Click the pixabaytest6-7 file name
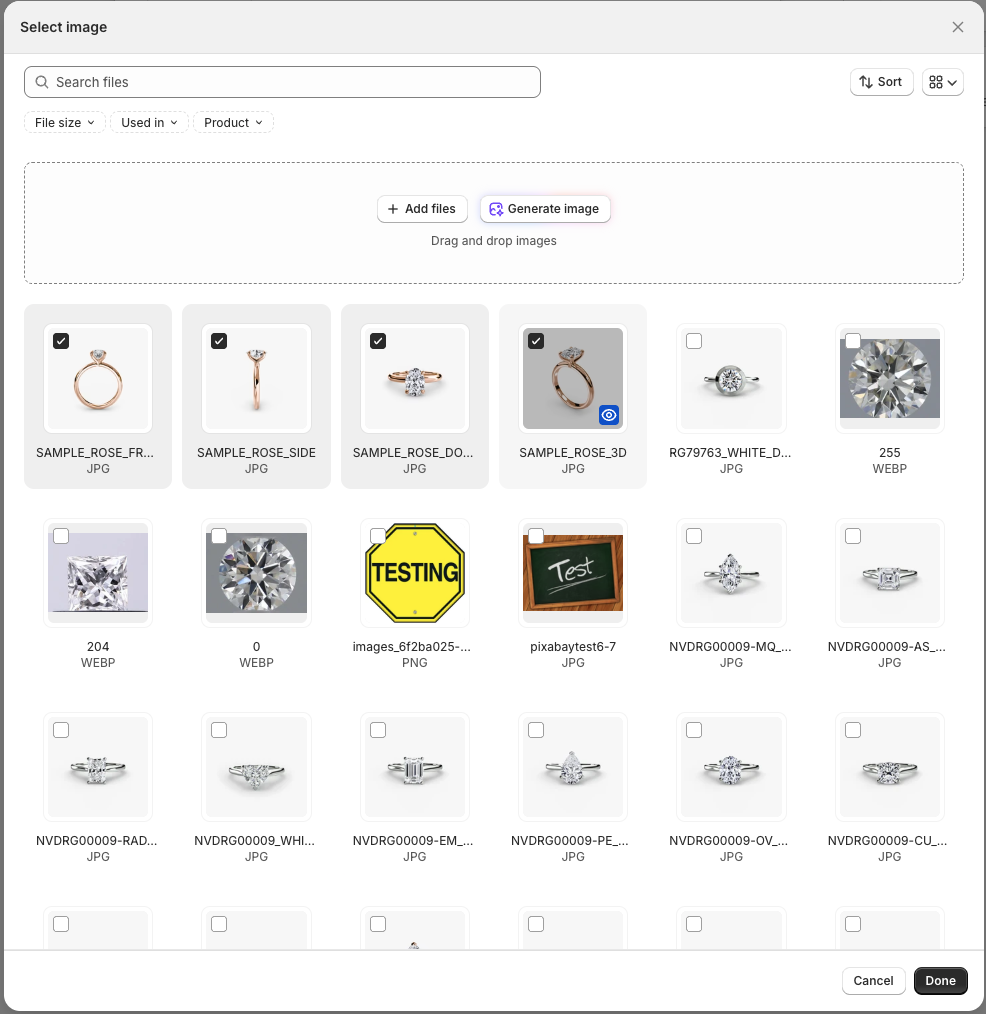The width and height of the screenshot is (986, 1014). coord(573,647)
